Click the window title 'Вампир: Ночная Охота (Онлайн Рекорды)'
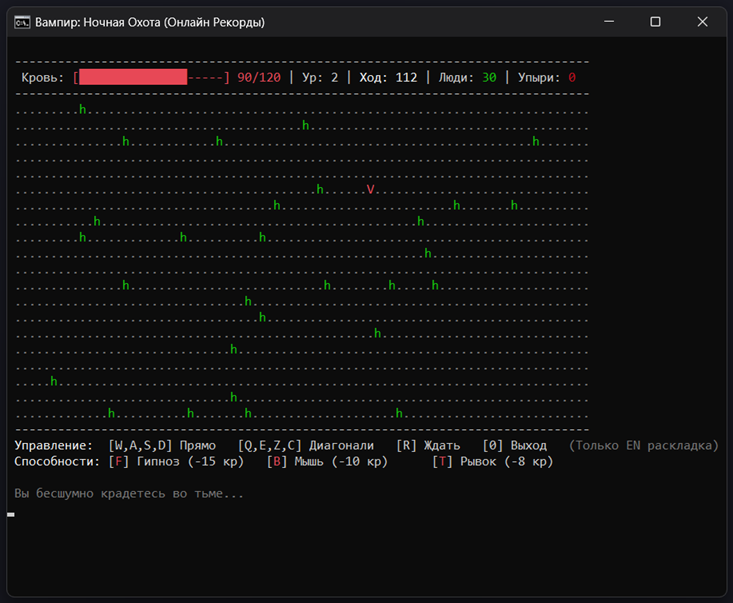Screen dimensions: 733x603 [150, 22]
